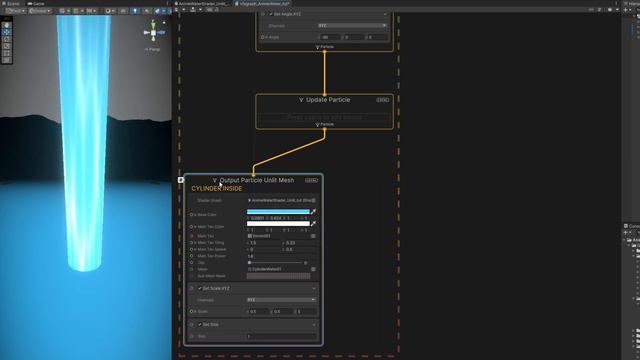Click Output Particle Unlit Mesh title
This screenshot has height=360, width=640.
[257, 180]
